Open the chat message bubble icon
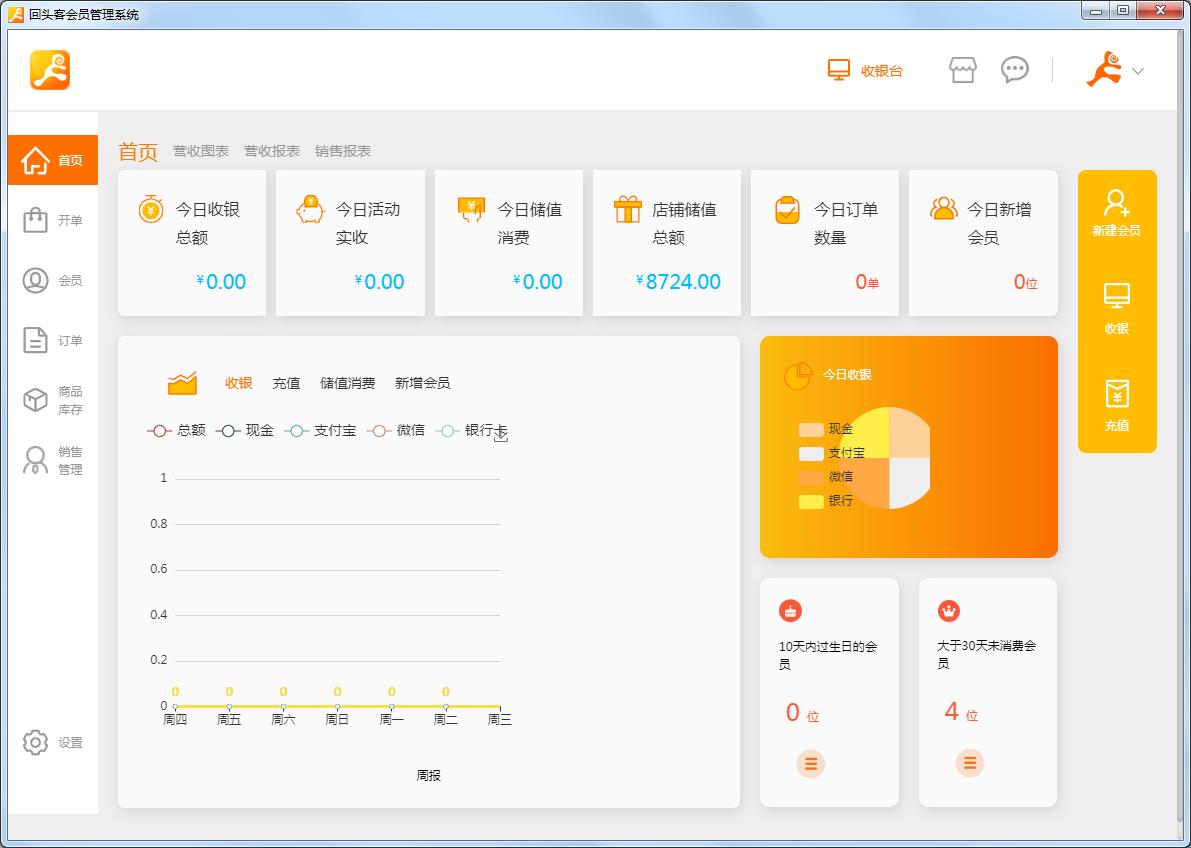The width and height of the screenshot is (1191, 848). click(x=1015, y=70)
